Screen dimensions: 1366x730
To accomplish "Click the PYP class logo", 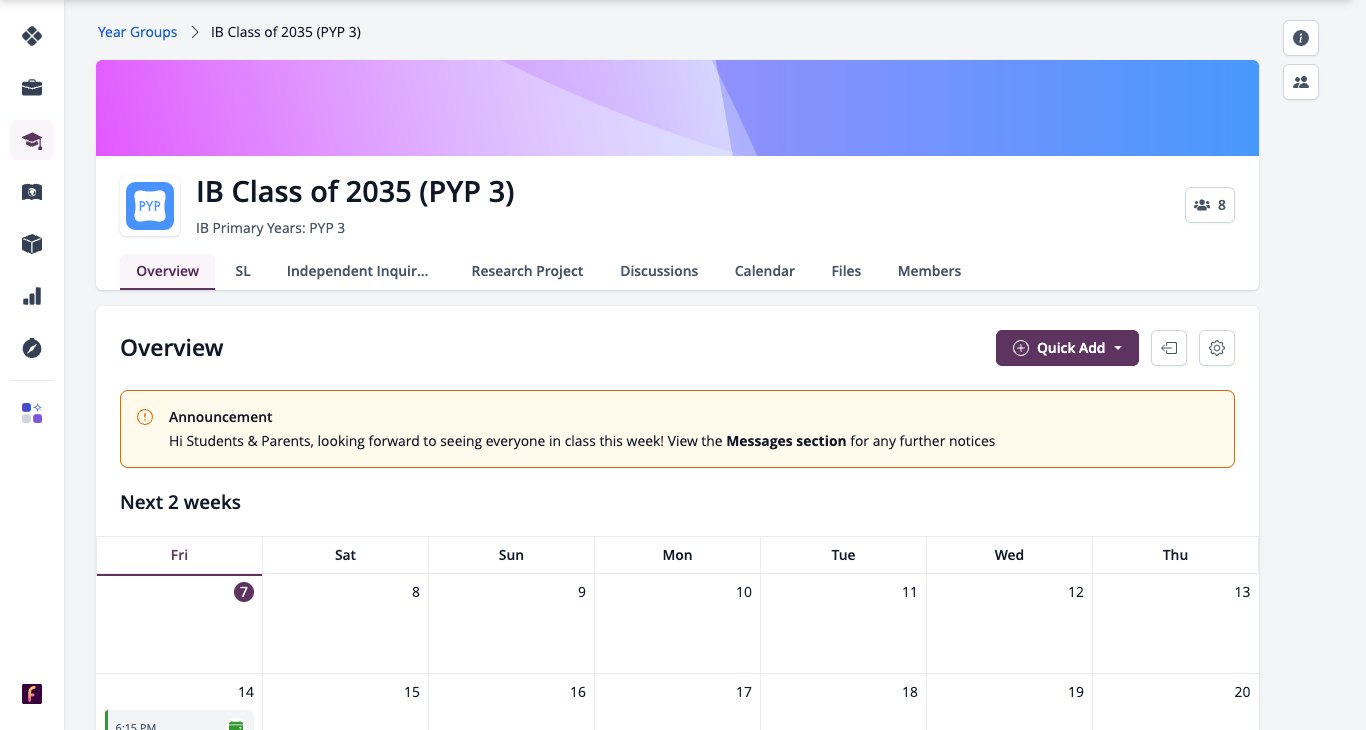I will point(150,207).
